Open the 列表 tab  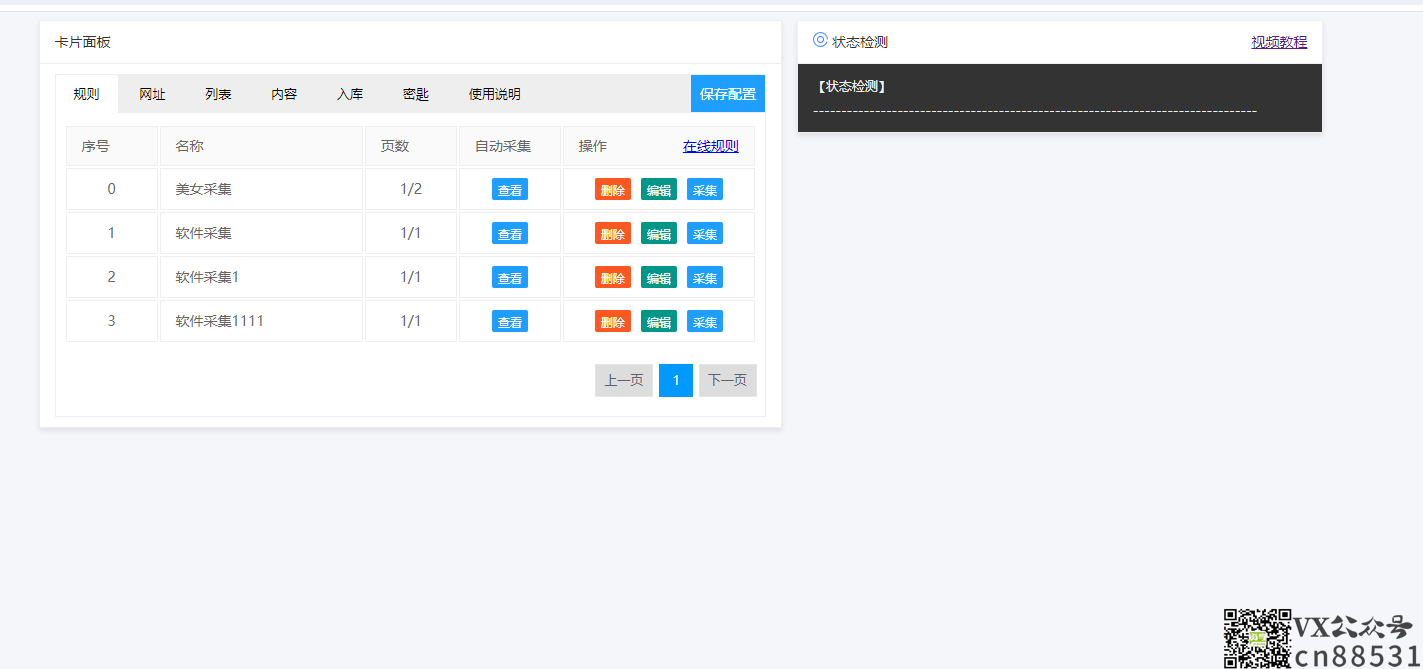pos(218,94)
